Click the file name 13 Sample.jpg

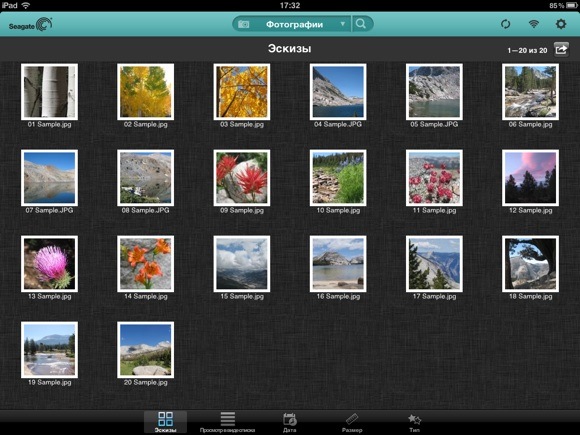tap(50, 296)
